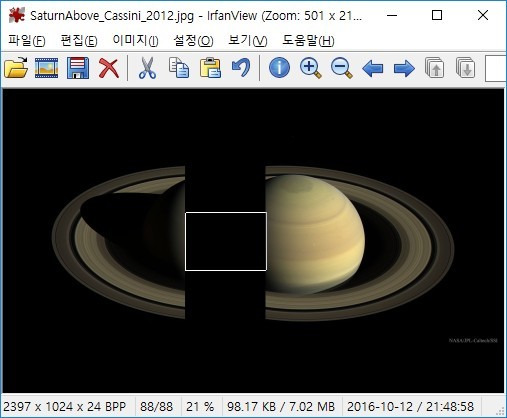Show image information with the blue i icon
This screenshot has width=507, height=418.
click(279, 68)
